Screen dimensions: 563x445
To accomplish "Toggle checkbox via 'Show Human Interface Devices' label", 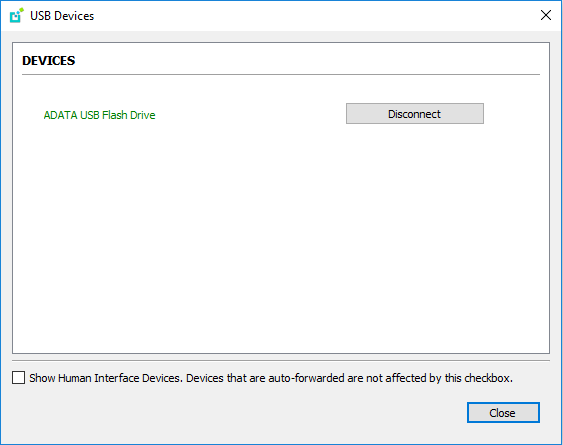I will coord(104,378).
